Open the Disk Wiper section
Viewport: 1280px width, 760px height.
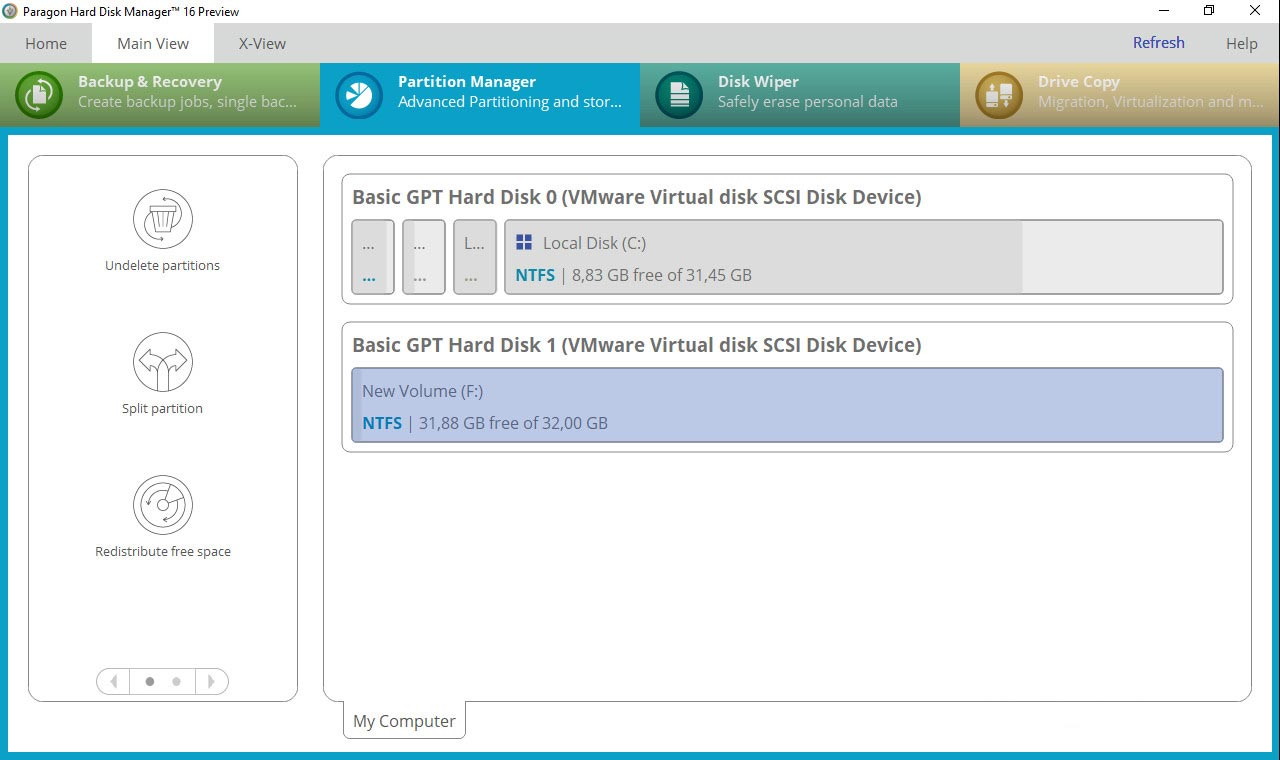tap(800, 95)
